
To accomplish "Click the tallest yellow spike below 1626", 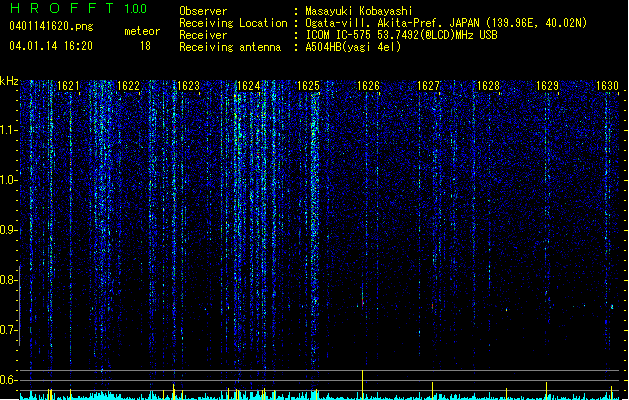I will pos(363,384).
